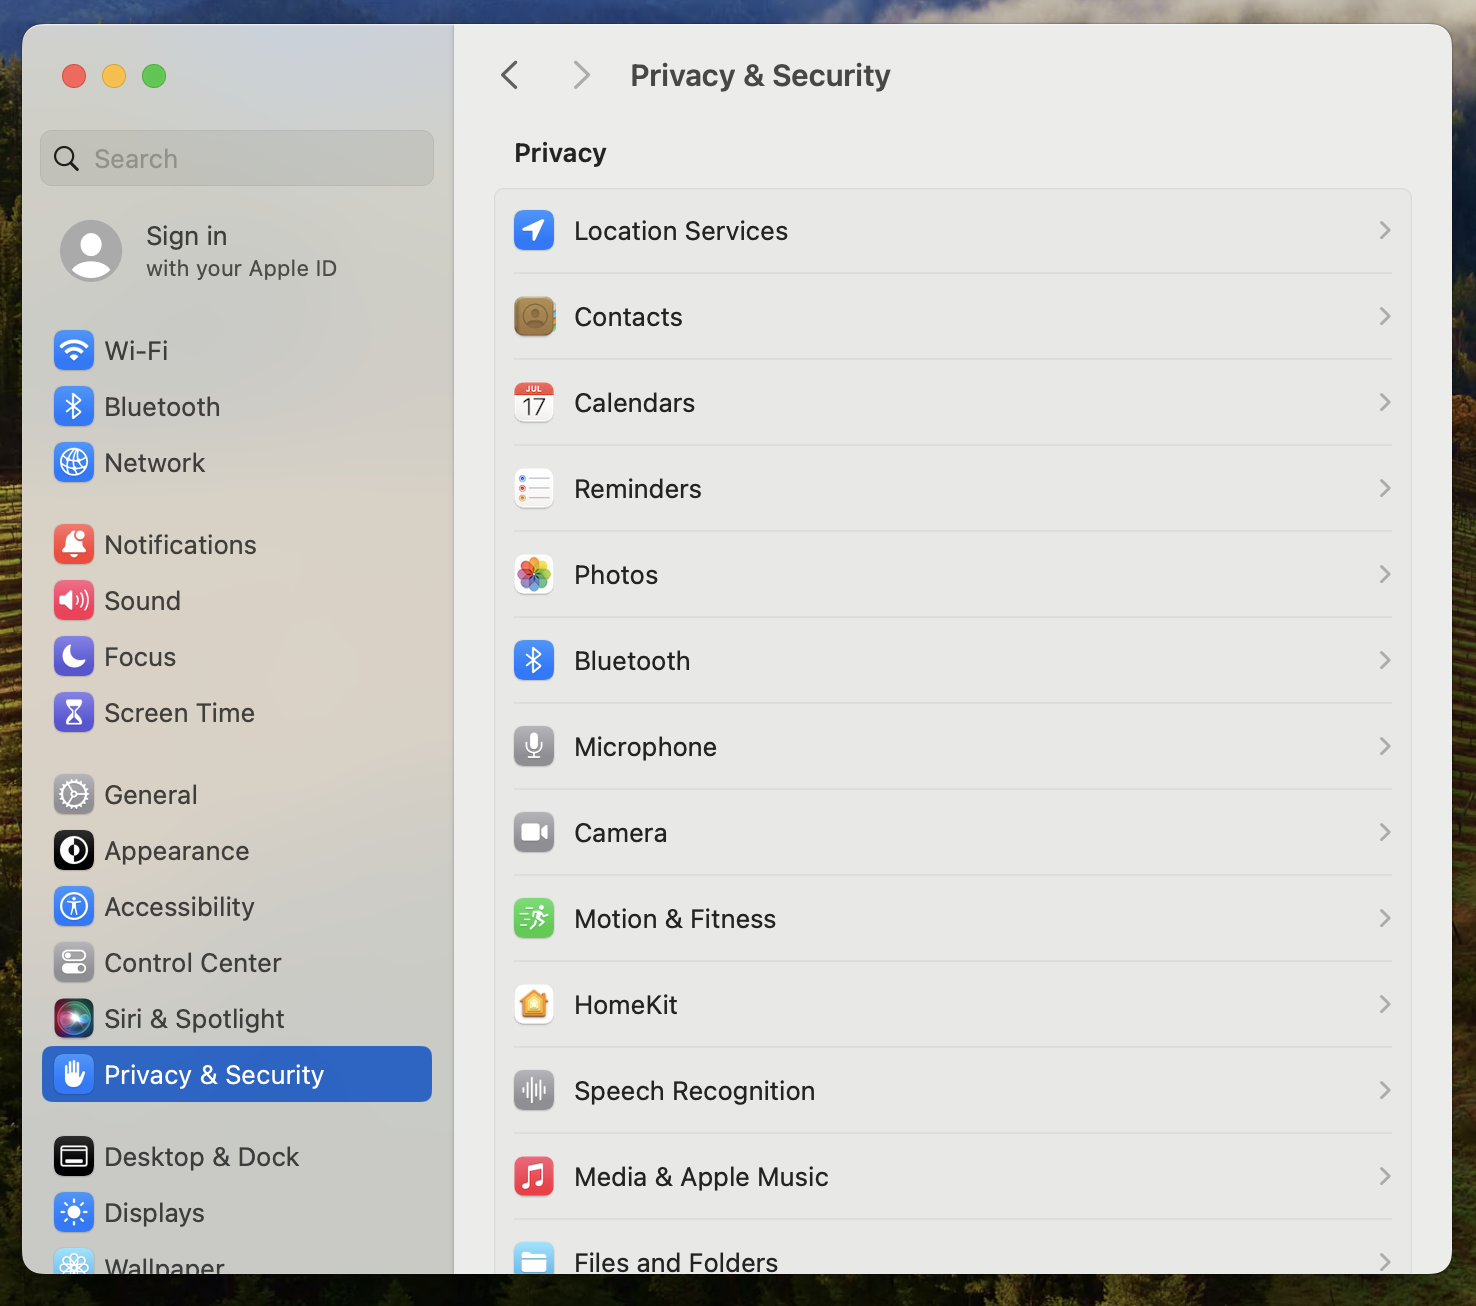Click the Control Center icon
This screenshot has height=1306, width=1476.
(x=74, y=963)
